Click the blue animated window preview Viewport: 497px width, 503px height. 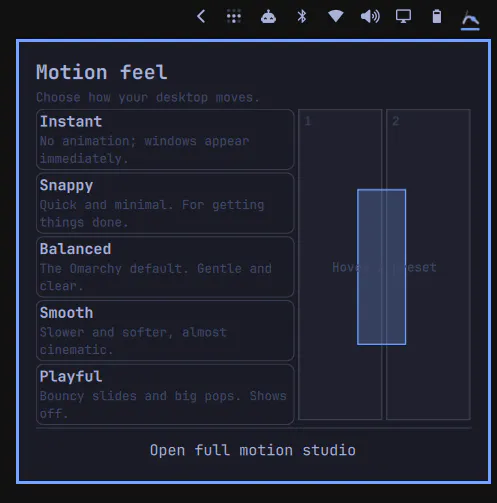[x=381, y=267]
